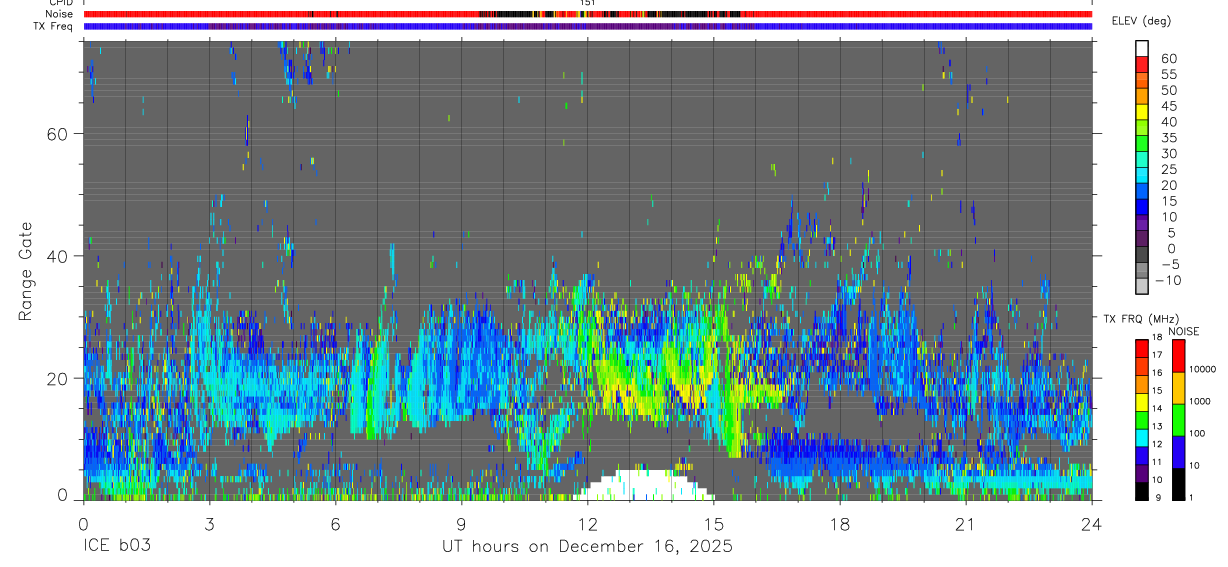
Task: Click the 'Noise' row label at top
Action: point(60,14)
